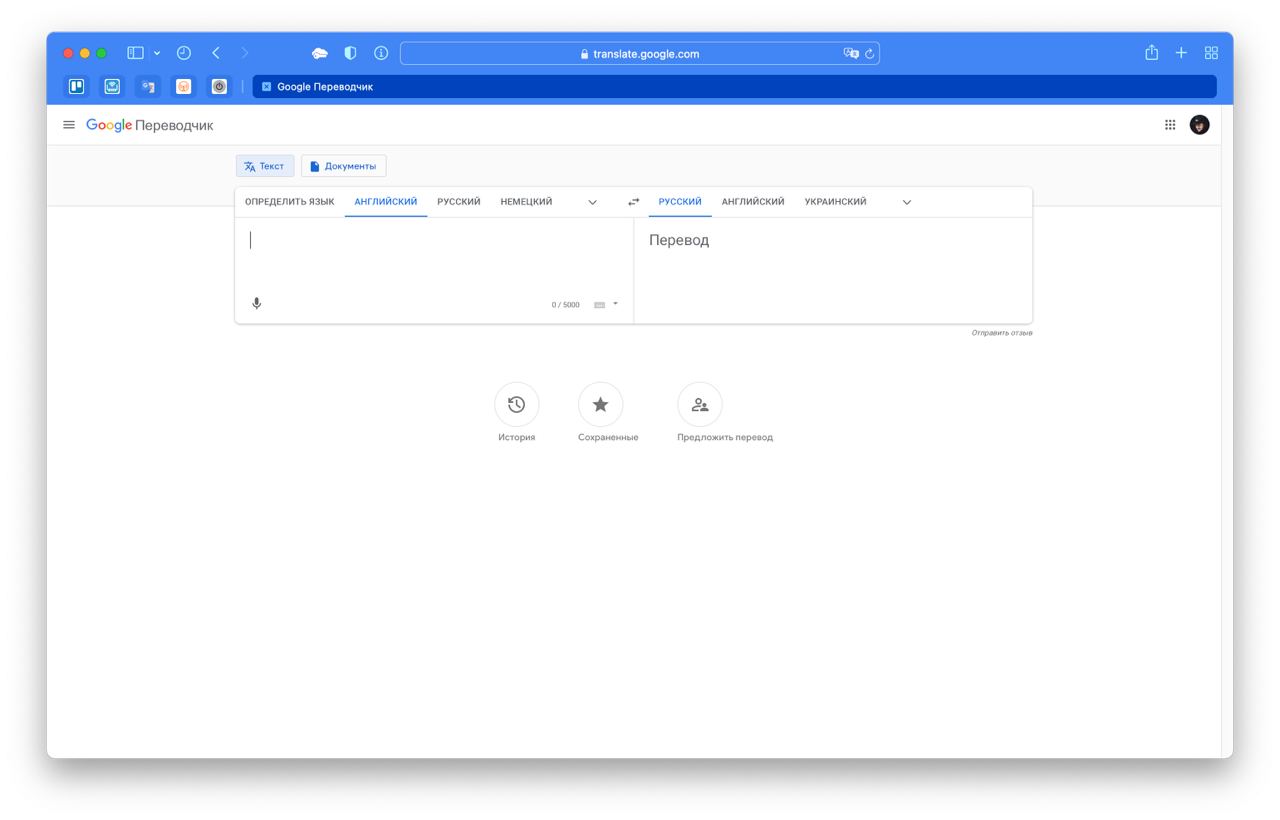Expand the target languages list
1280x820 pixels.
[907, 203]
